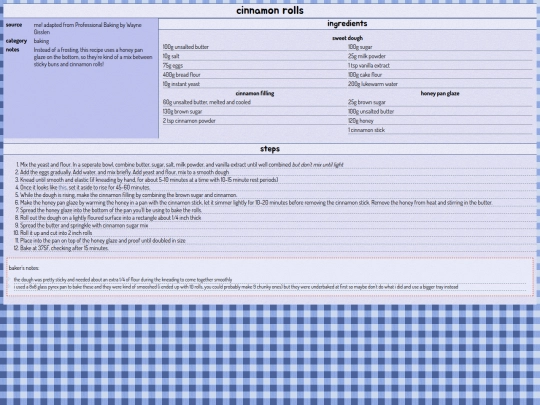Viewport: 540px width, 405px height.
Task: Click step 3 "Knead until smooth and elastic"
Action: point(149,180)
